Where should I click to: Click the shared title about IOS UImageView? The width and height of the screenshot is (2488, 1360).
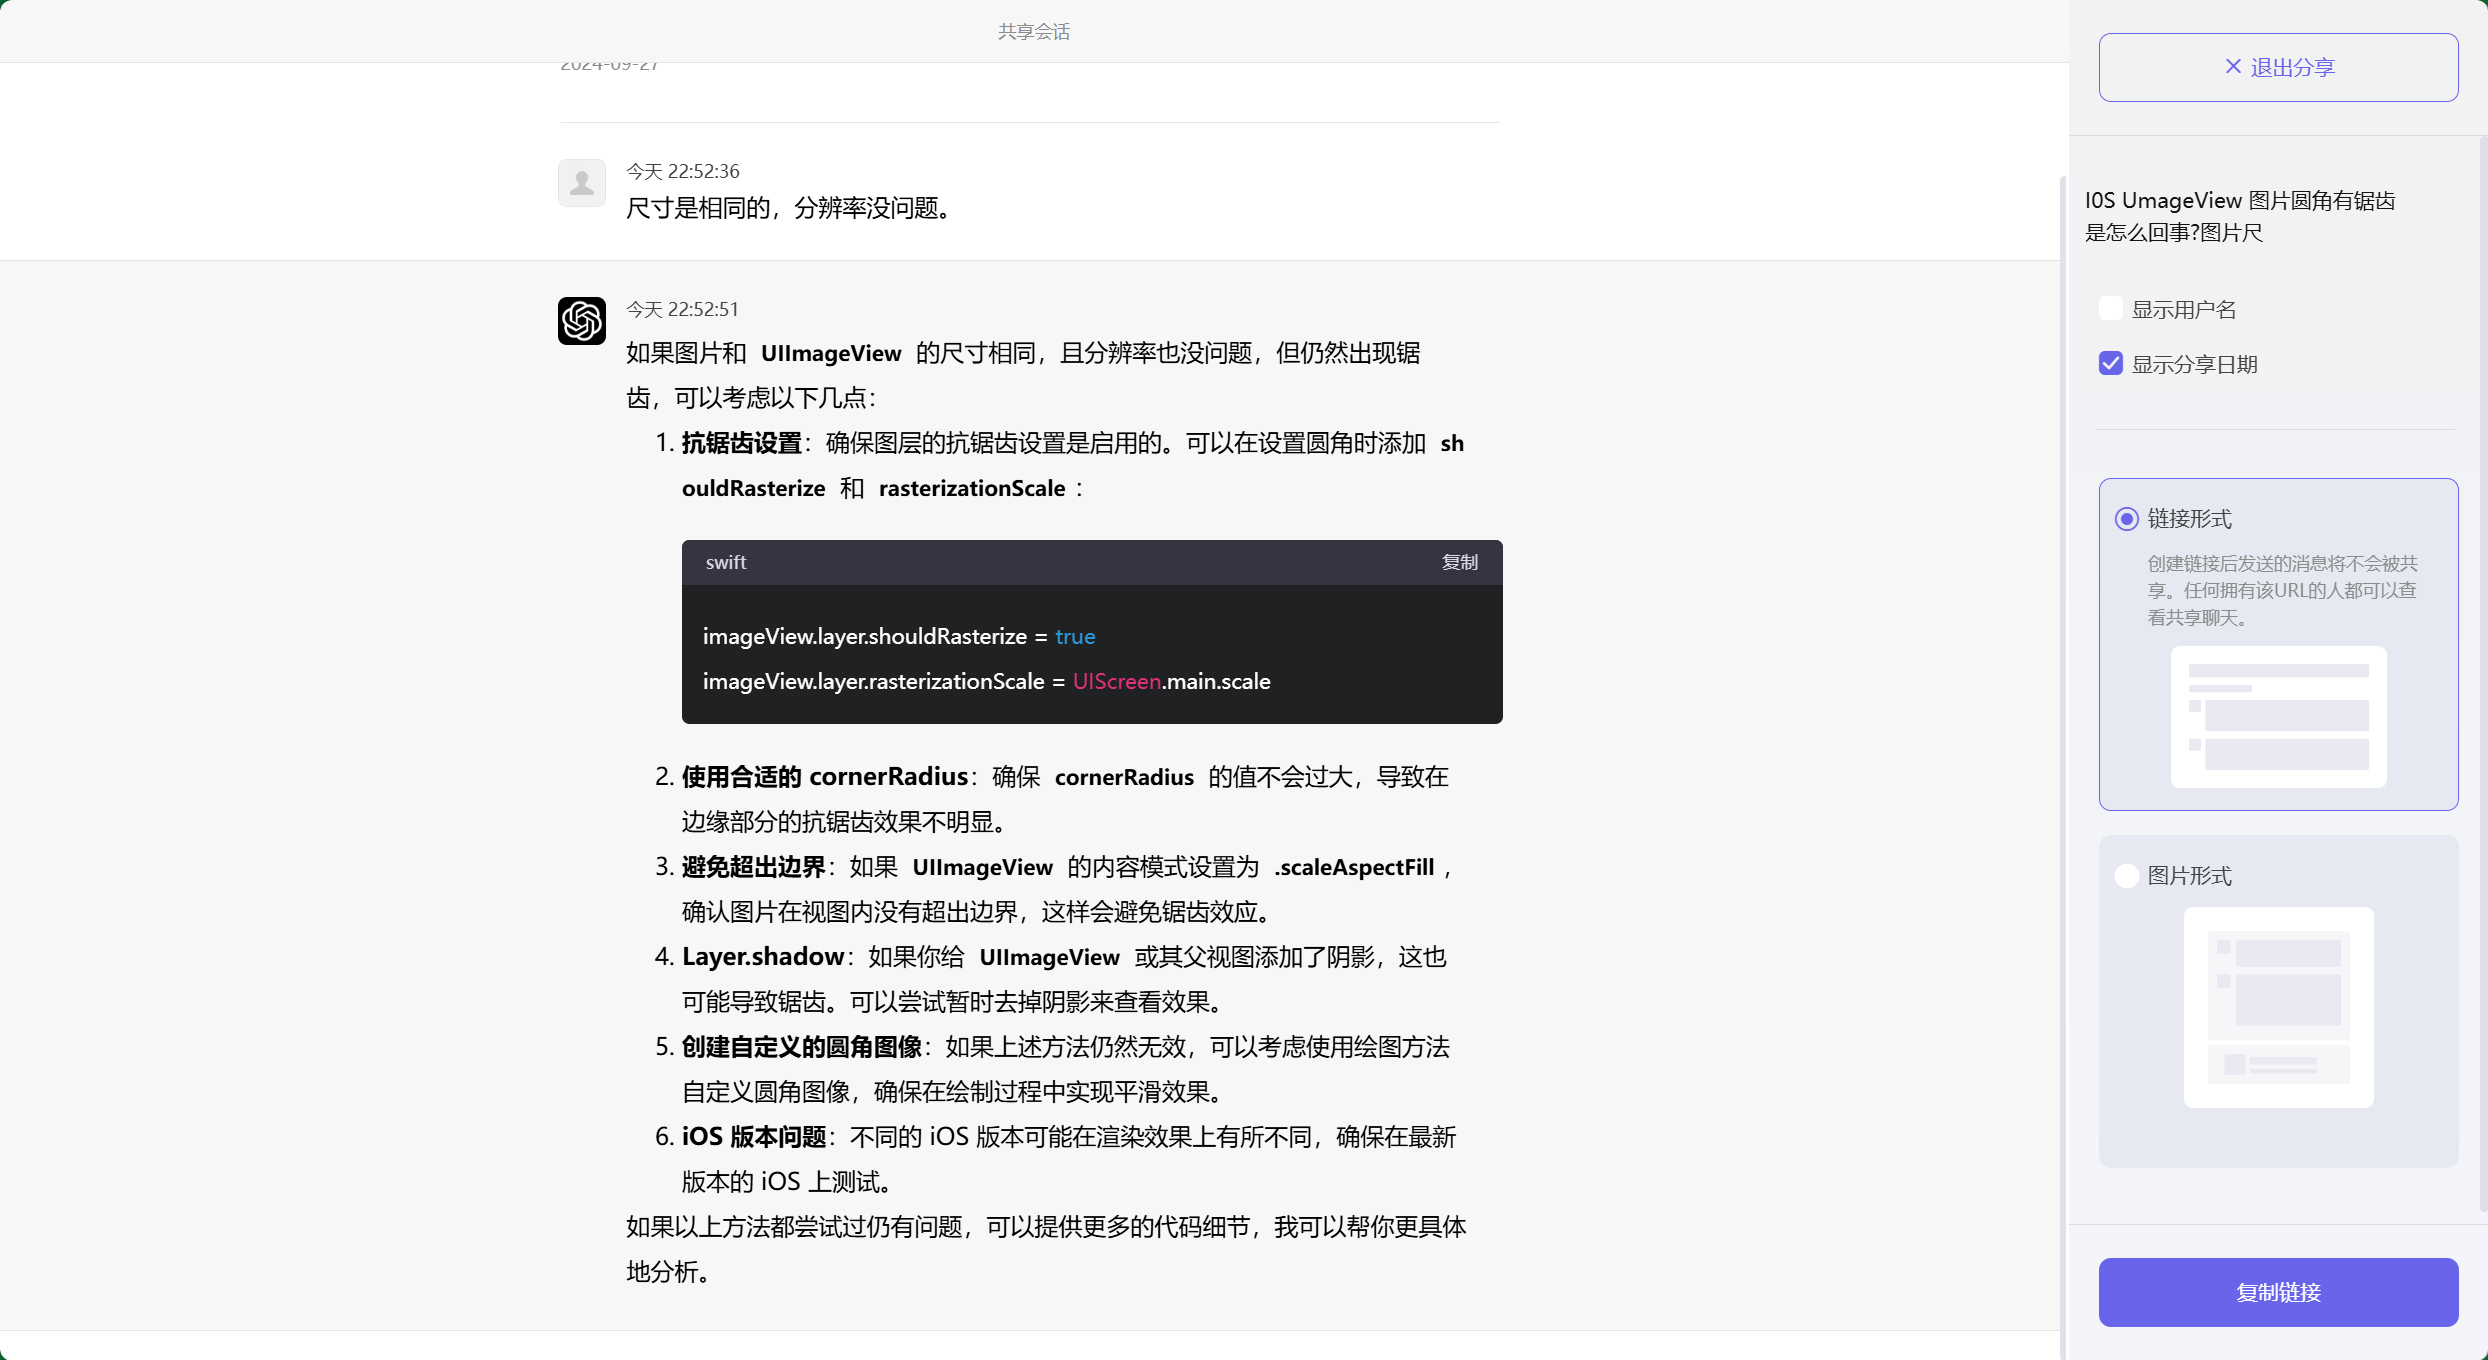coord(2240,216)
